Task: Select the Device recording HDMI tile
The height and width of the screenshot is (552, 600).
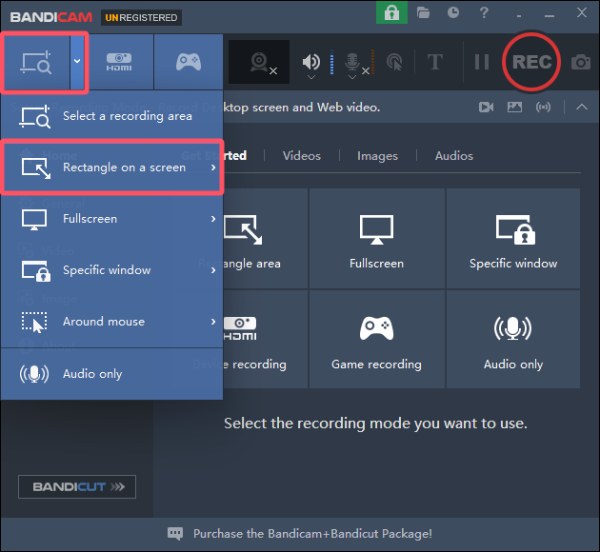Action: tap(266, 339)
